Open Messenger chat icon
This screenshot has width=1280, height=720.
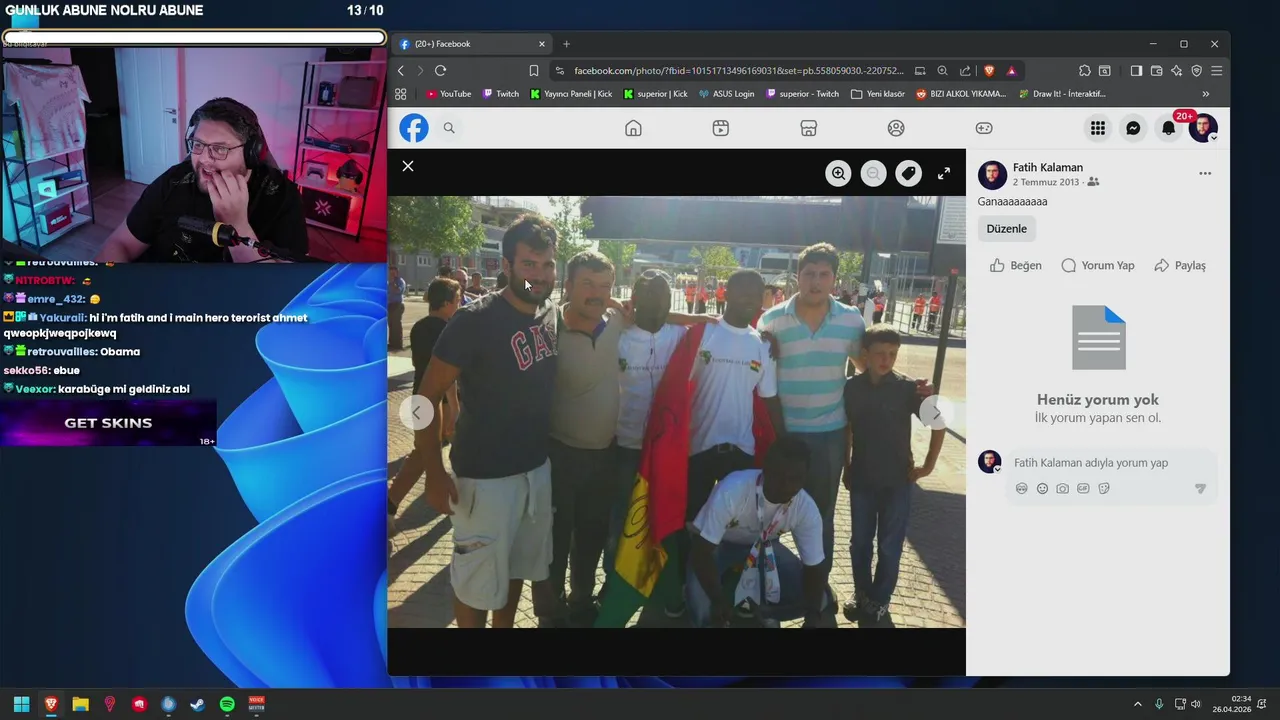click(x=1133, y=128)
